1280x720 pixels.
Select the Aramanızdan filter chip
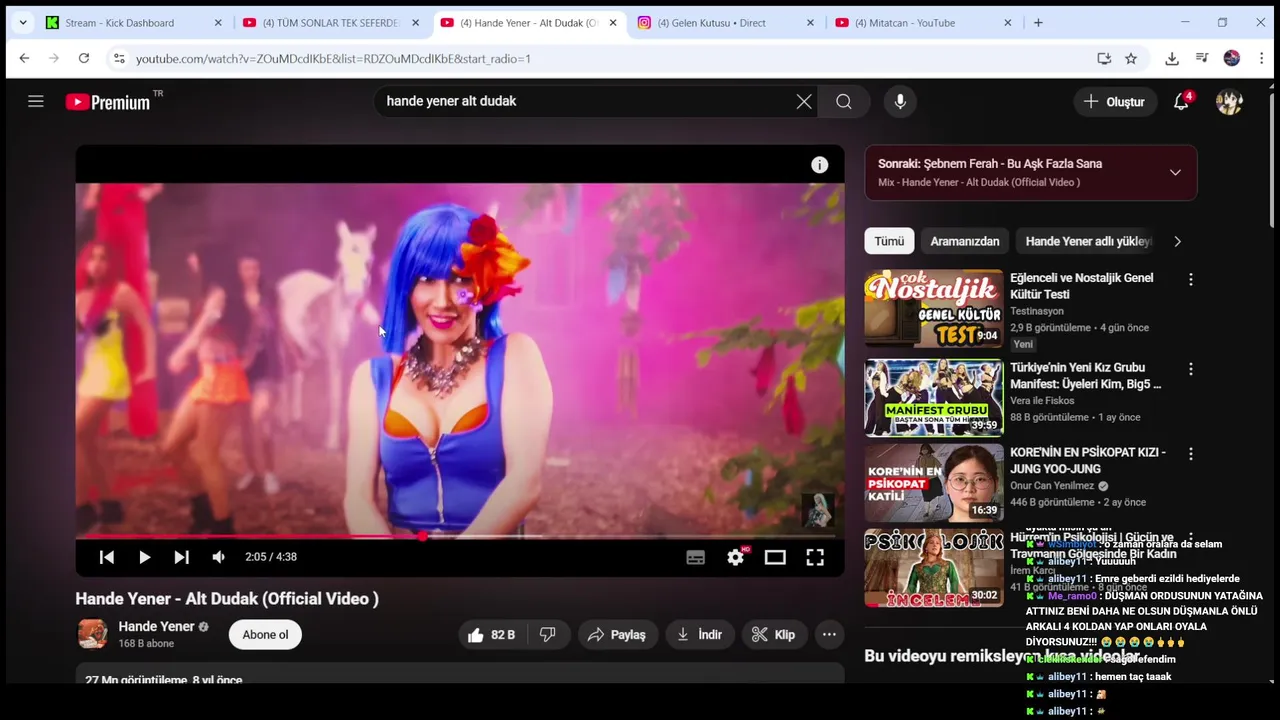[965, 241]
